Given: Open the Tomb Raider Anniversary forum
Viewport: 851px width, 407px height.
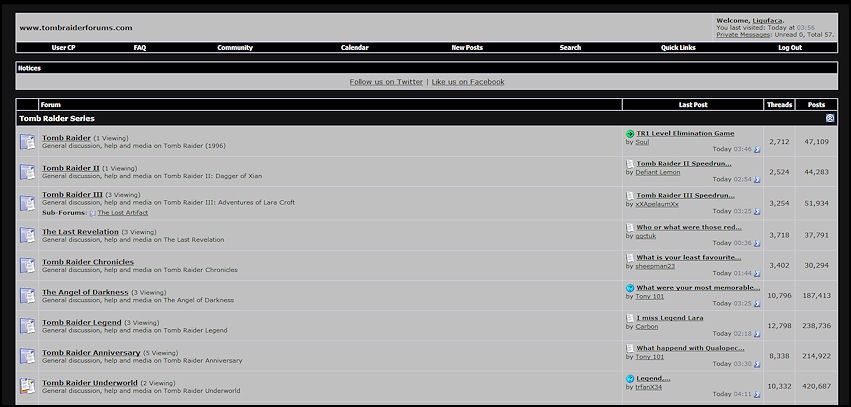Looking at the screenshot, I should click(91, 353).
